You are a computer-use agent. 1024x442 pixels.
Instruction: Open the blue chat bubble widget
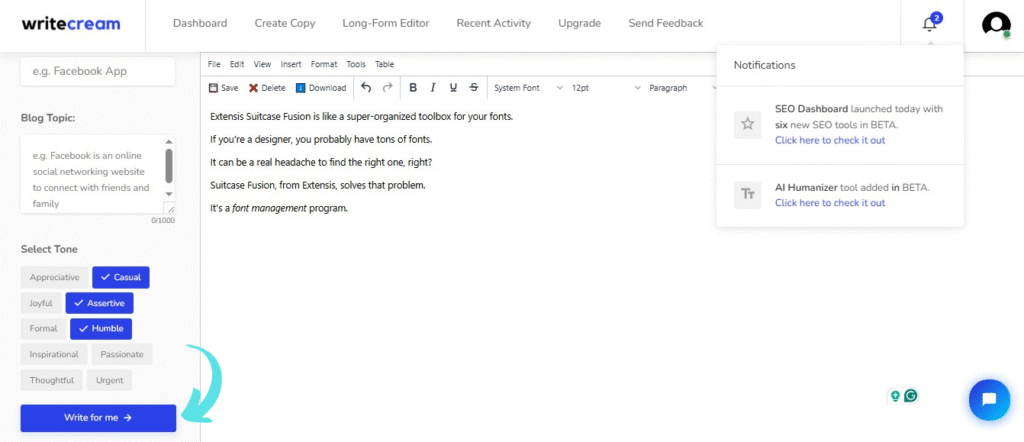coord(989,400)
